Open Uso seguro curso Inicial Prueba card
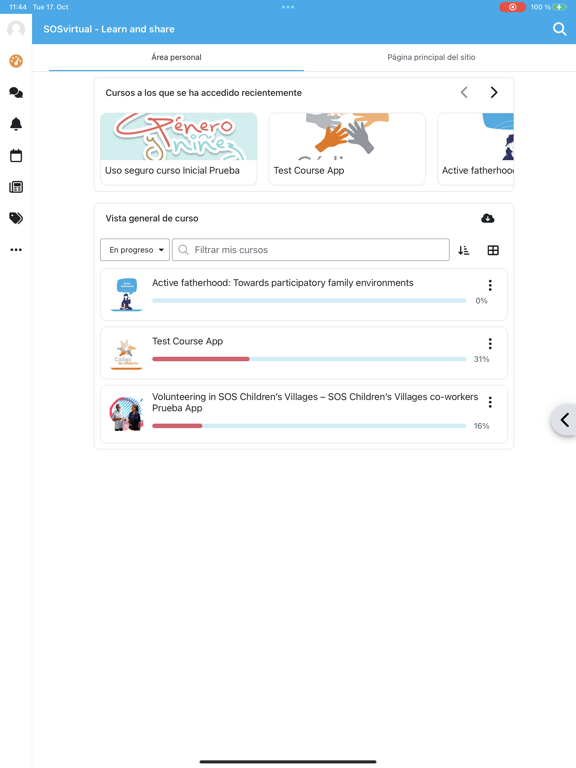This screenshot has width=576, height=768. tap(179, 149)
